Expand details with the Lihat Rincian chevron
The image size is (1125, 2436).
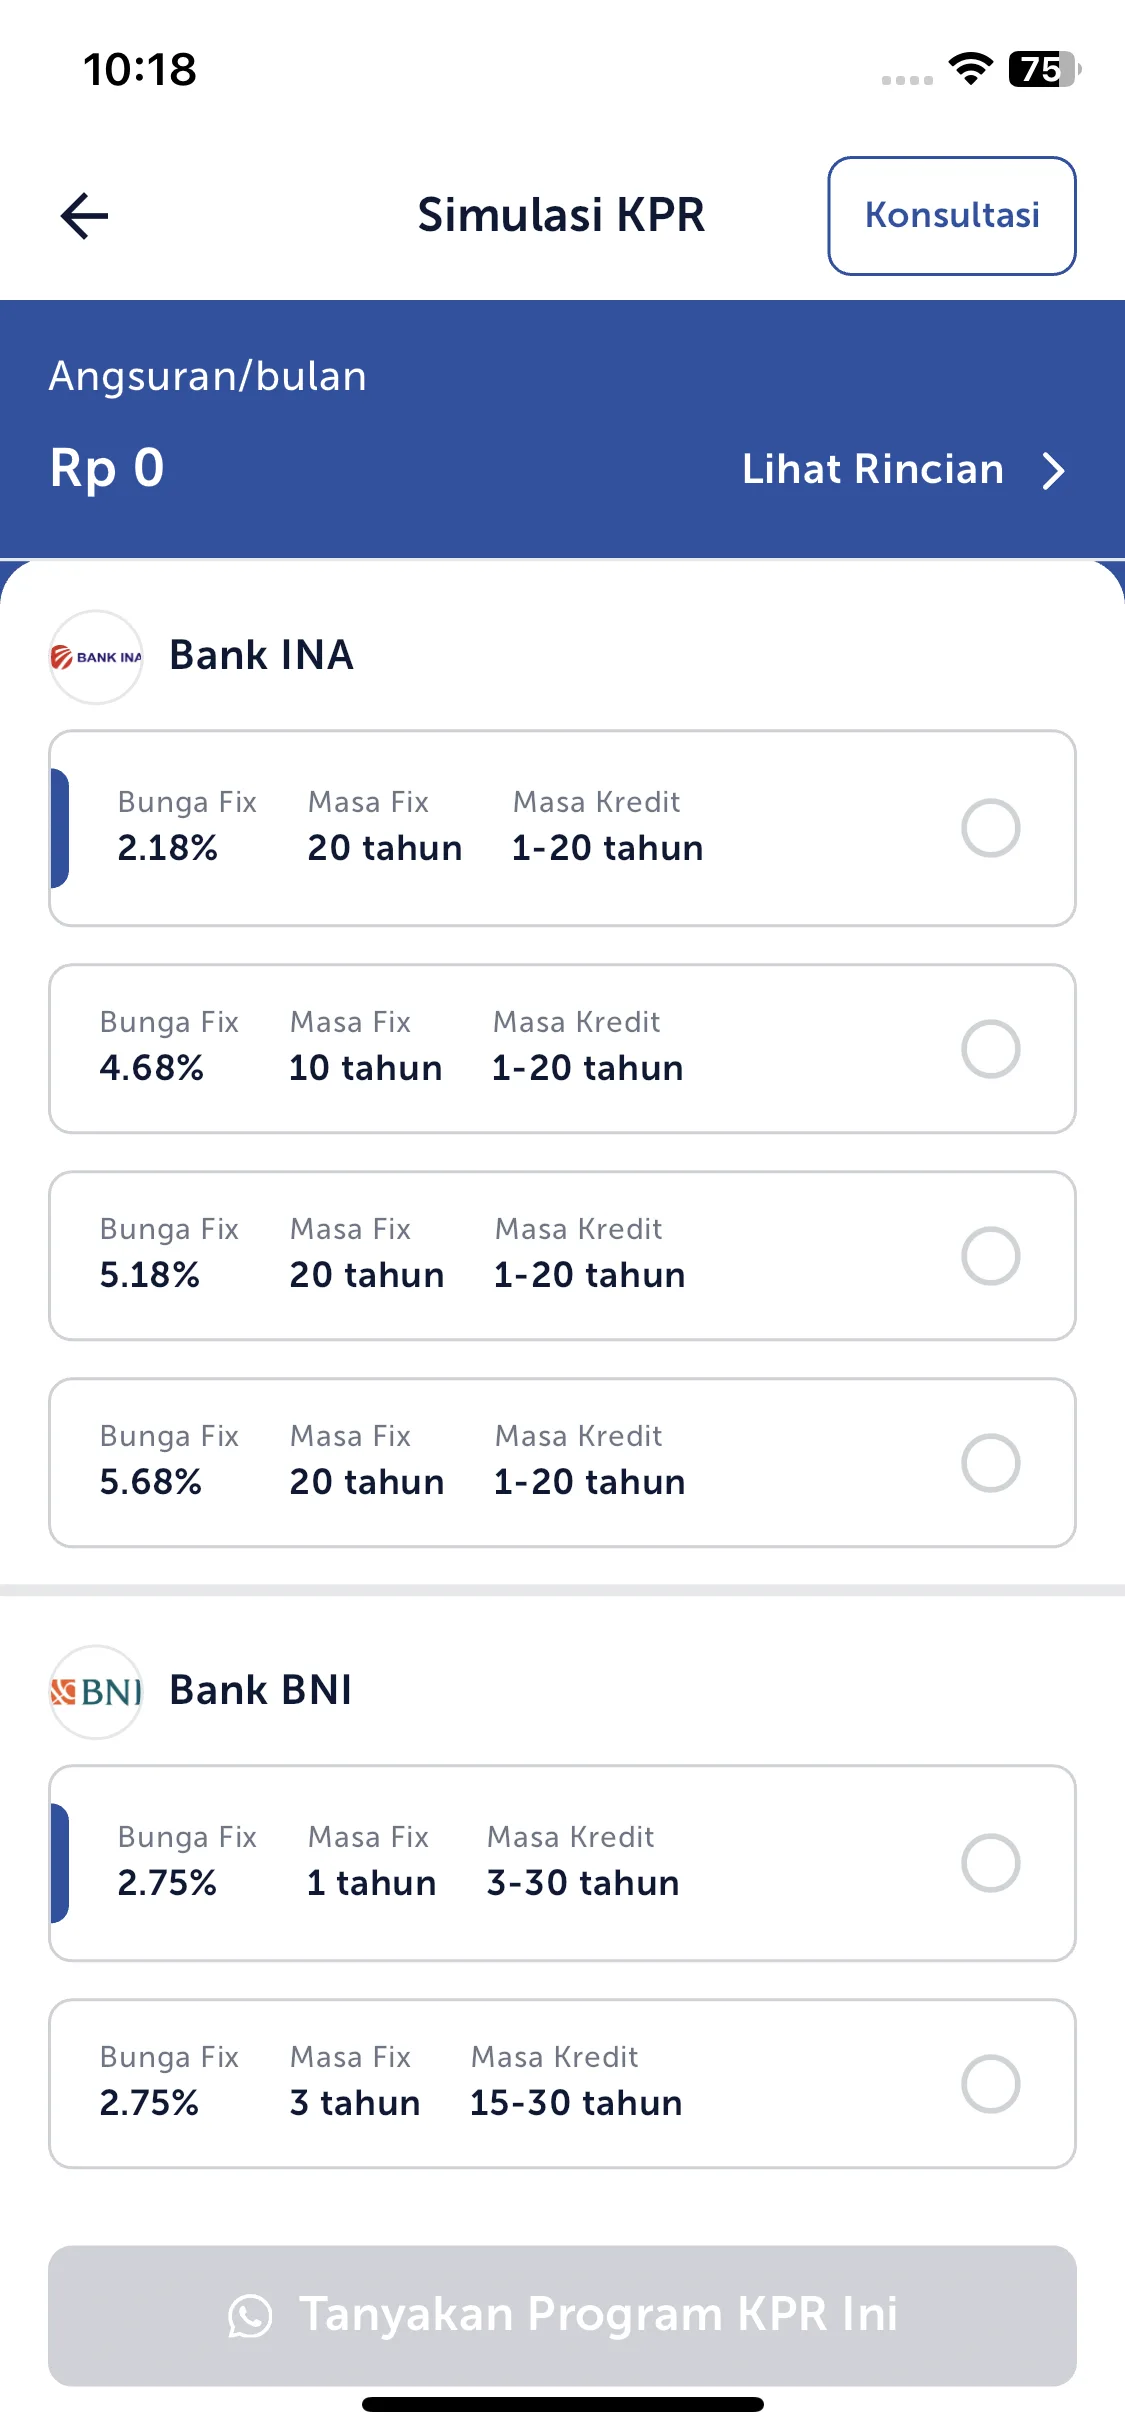1053,470
